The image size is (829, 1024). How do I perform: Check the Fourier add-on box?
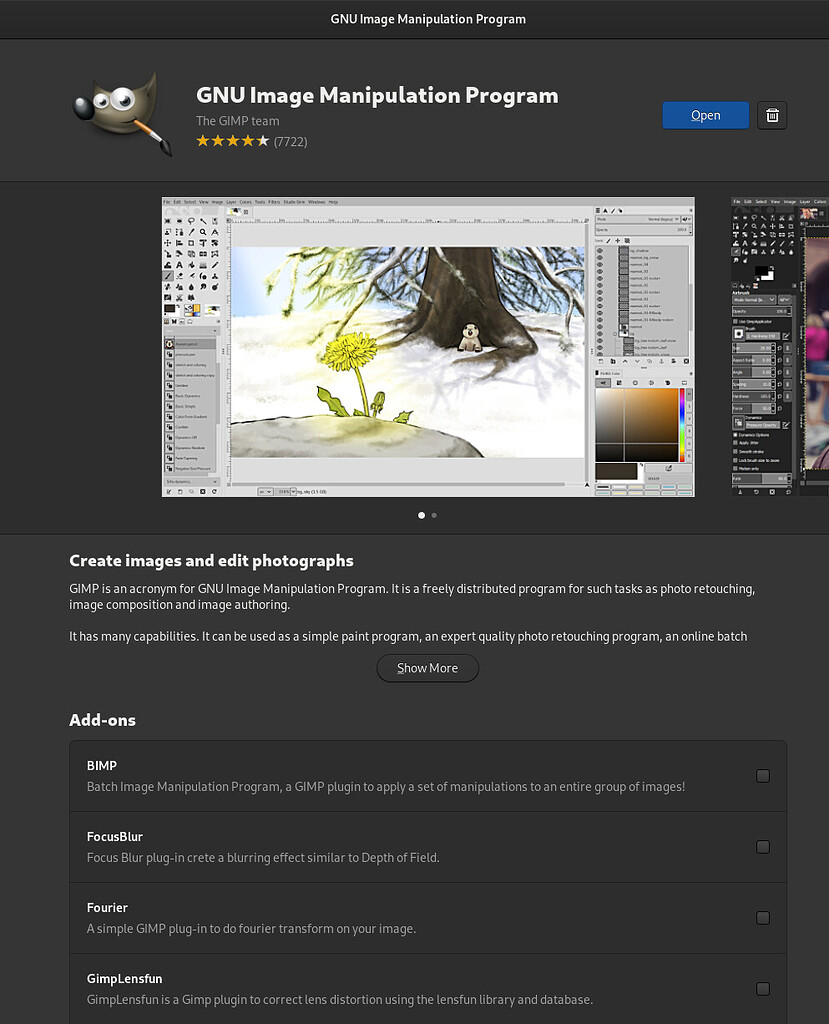click(763, 917)
